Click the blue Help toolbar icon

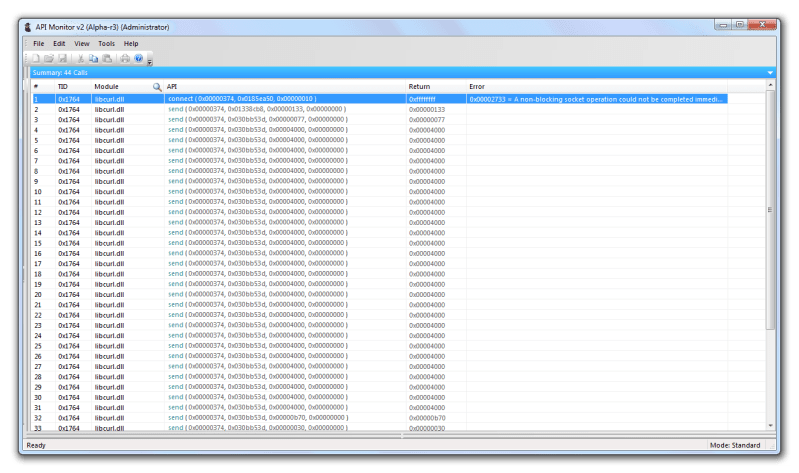point(139,59)
